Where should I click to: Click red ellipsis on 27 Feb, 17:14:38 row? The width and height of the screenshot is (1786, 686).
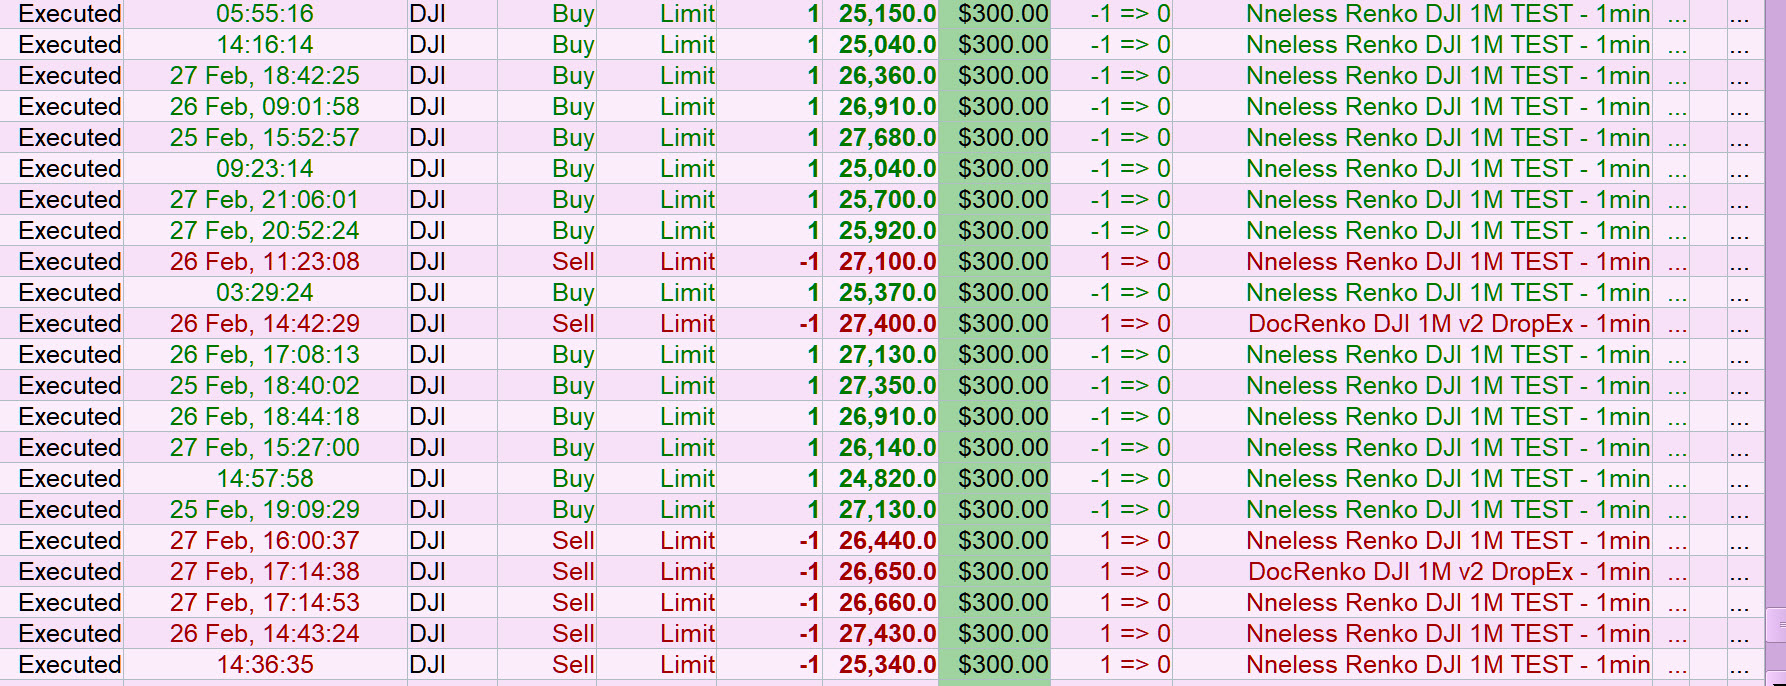point(1677,574)
